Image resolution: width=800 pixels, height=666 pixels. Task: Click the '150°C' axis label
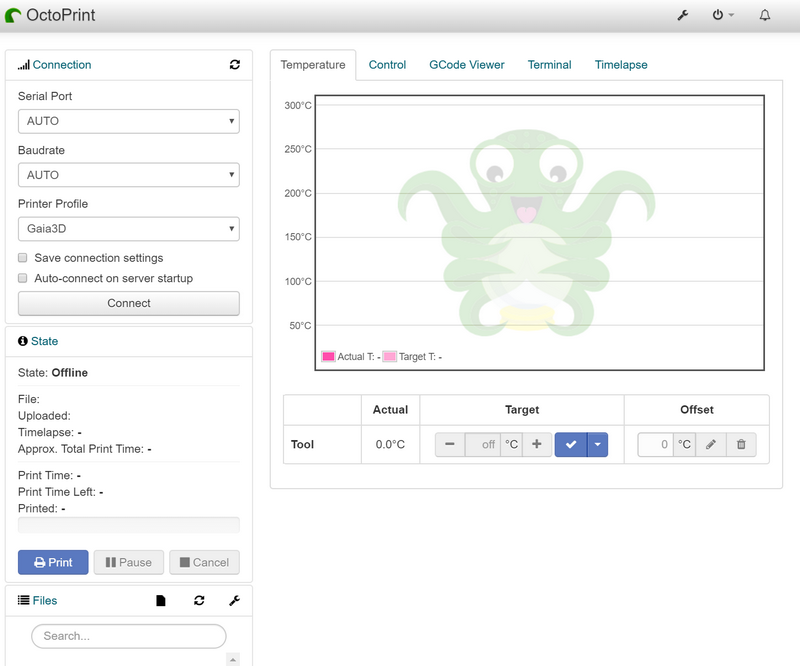(298, 237)
